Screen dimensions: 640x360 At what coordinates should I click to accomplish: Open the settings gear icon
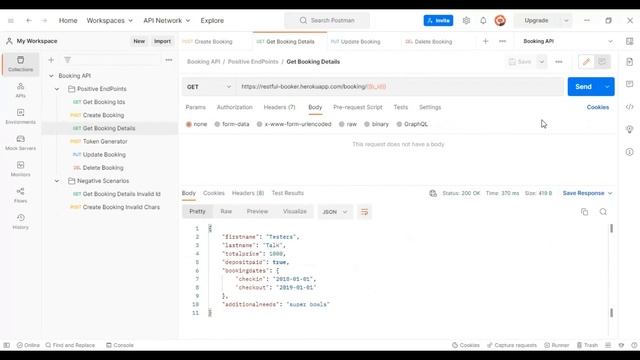466,20
